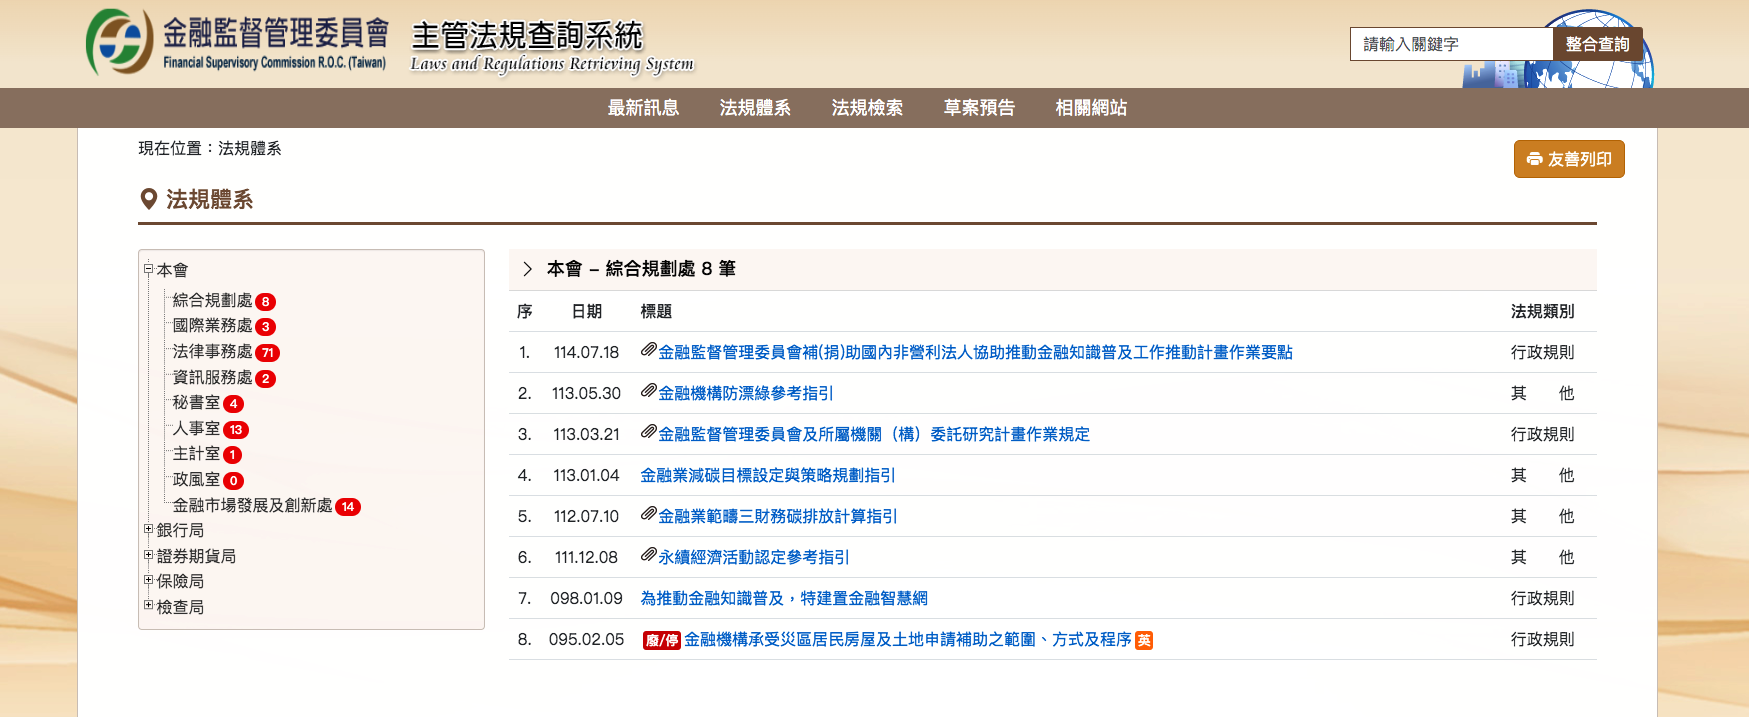Select 資訊服務處 in the tree
Image resolution: width=1749 pixels, height=717 pixels.
click(x=212, y=378)
